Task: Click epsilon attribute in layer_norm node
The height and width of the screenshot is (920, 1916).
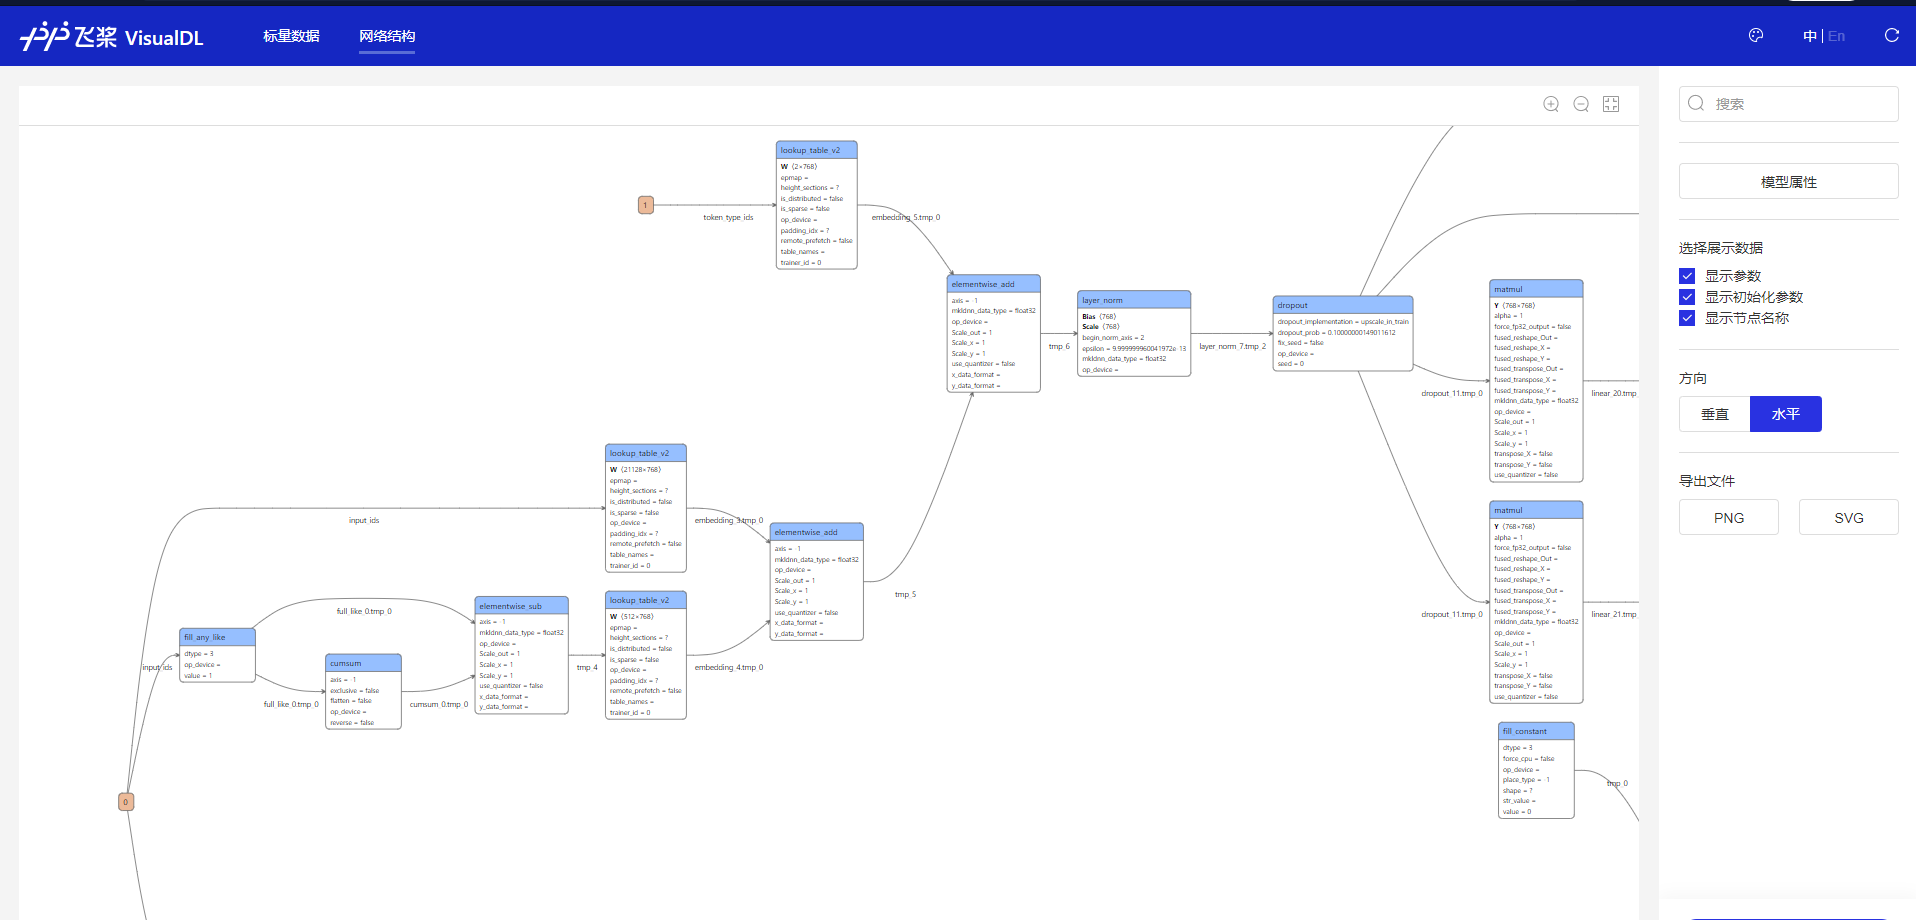Action: pyautogui.click(x=1134, y=348)
